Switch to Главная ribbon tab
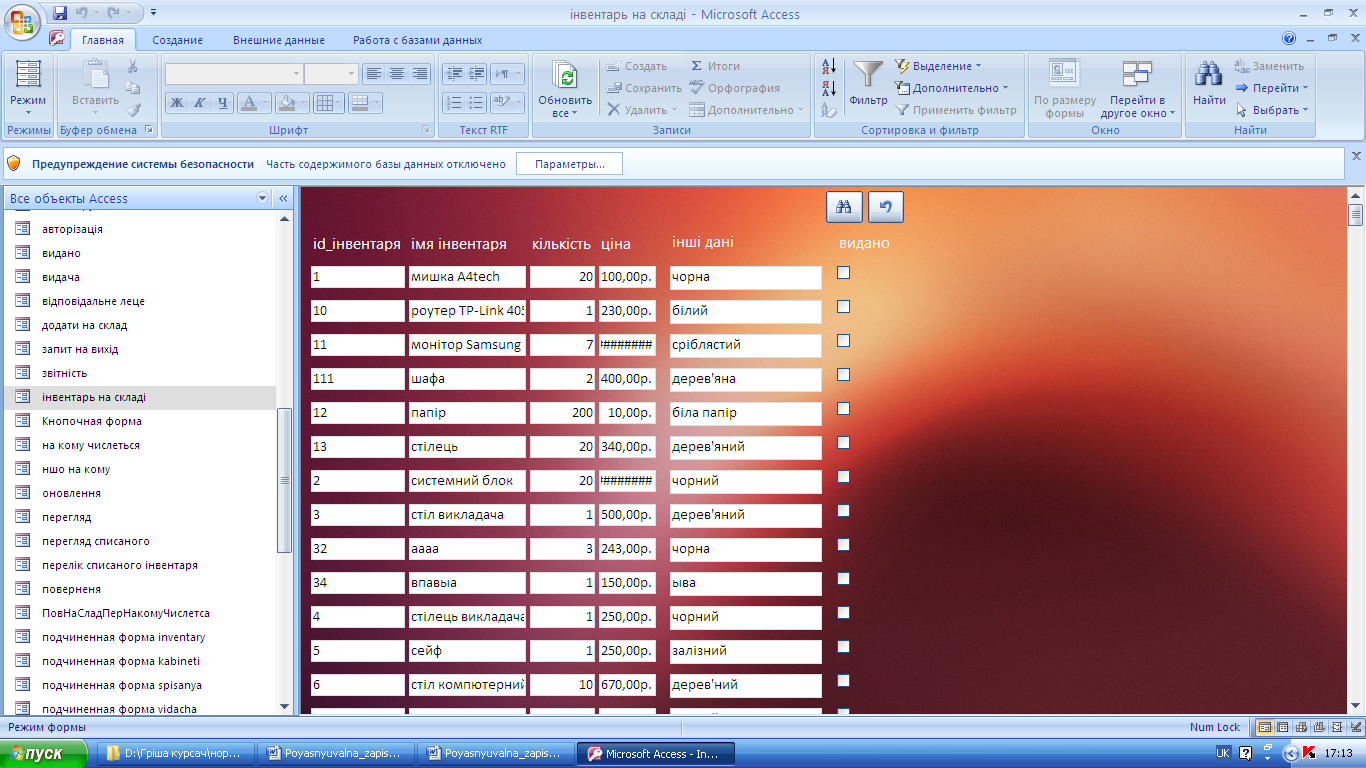Viewport: 1366px width, 768px height. [x=103, y=40]
